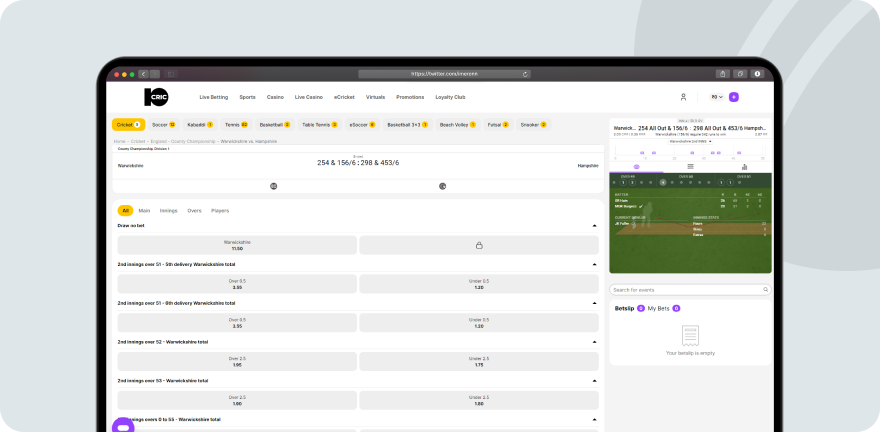This screenshot has height=432, width=880.
Task: Select the Basketball 3×3 chip
Action: click(407, 125)
